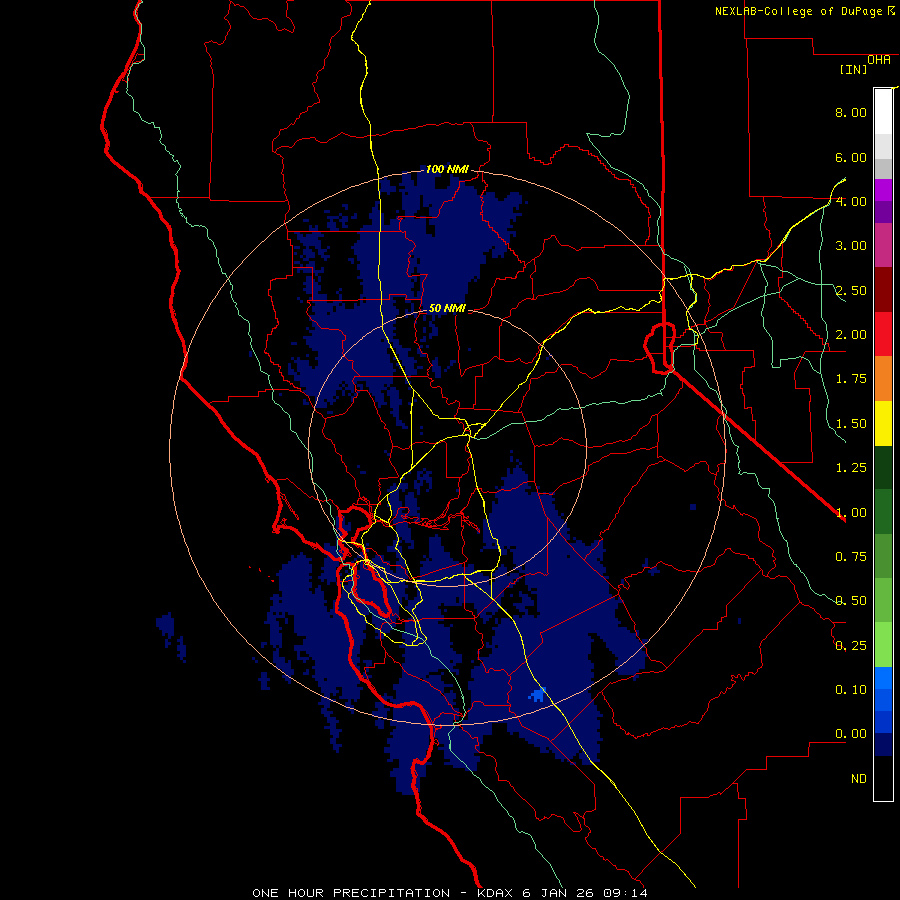Select the yellow swatch beside 1.50

tap(883, 423)
